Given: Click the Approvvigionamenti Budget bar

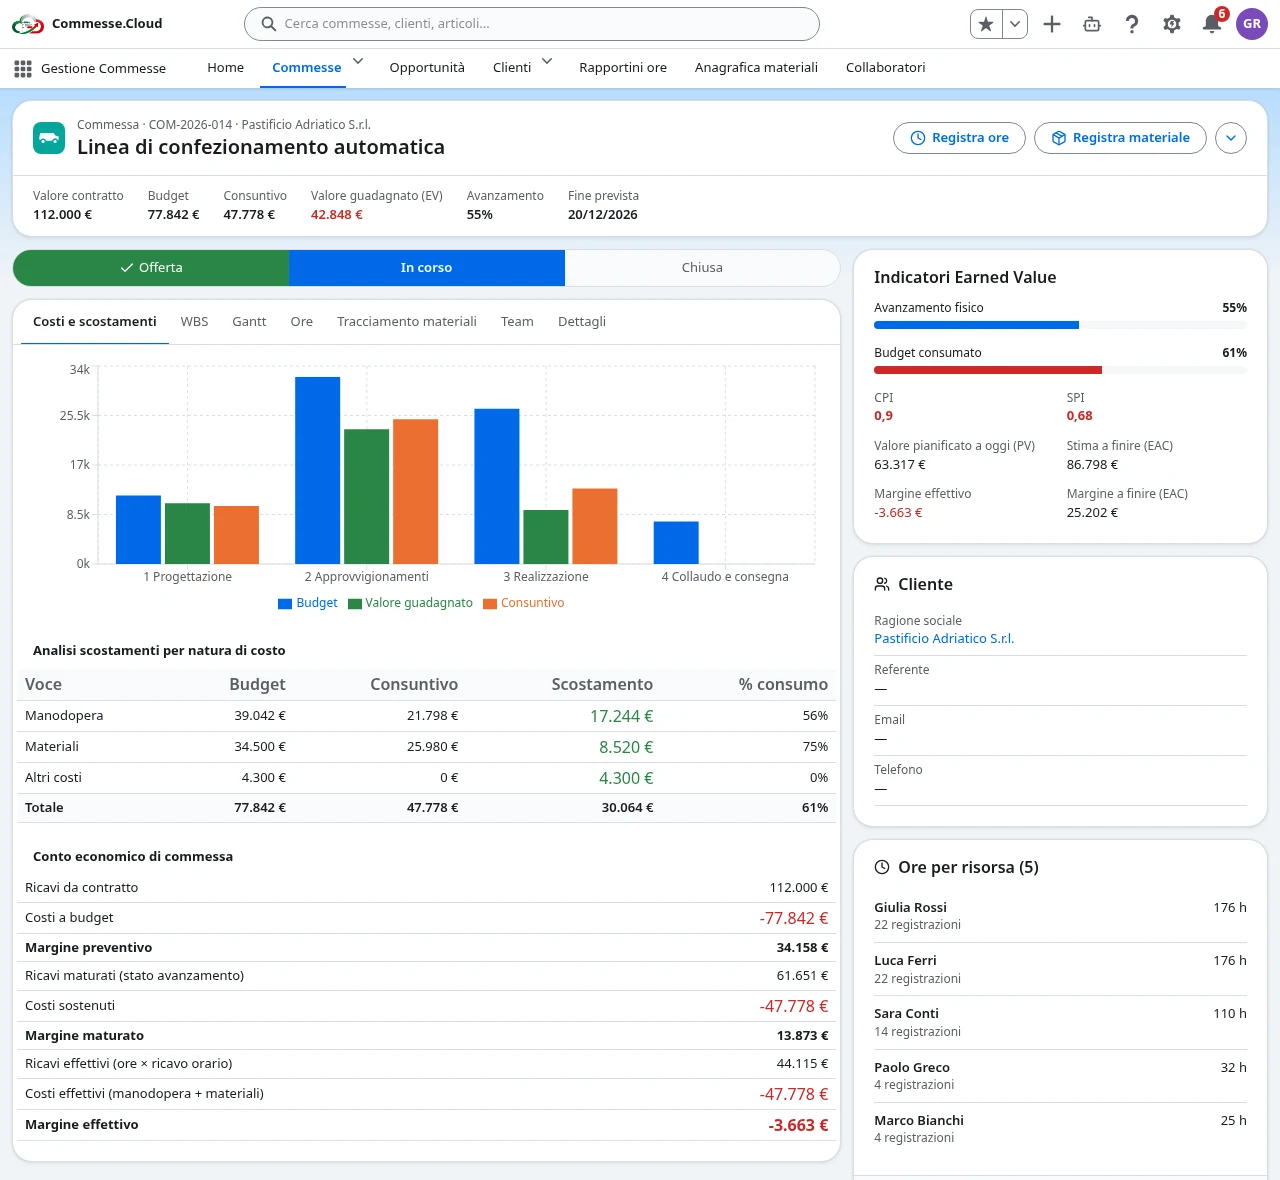Looking at the screenshot, I should [x=317, y=470].
